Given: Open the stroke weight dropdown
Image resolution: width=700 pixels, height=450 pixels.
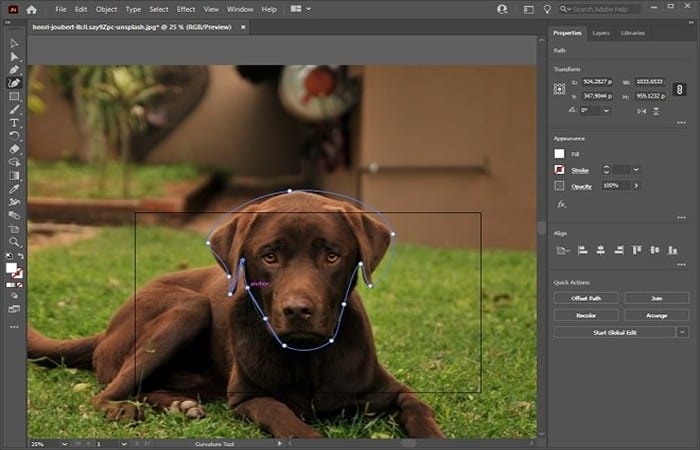Looking at the screenshot, I should point(636,170).
